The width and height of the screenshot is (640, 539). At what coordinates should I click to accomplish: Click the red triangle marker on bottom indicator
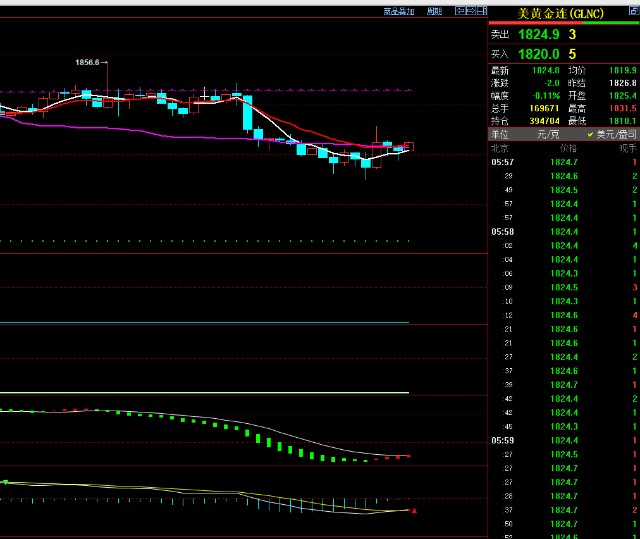[414, 511]
